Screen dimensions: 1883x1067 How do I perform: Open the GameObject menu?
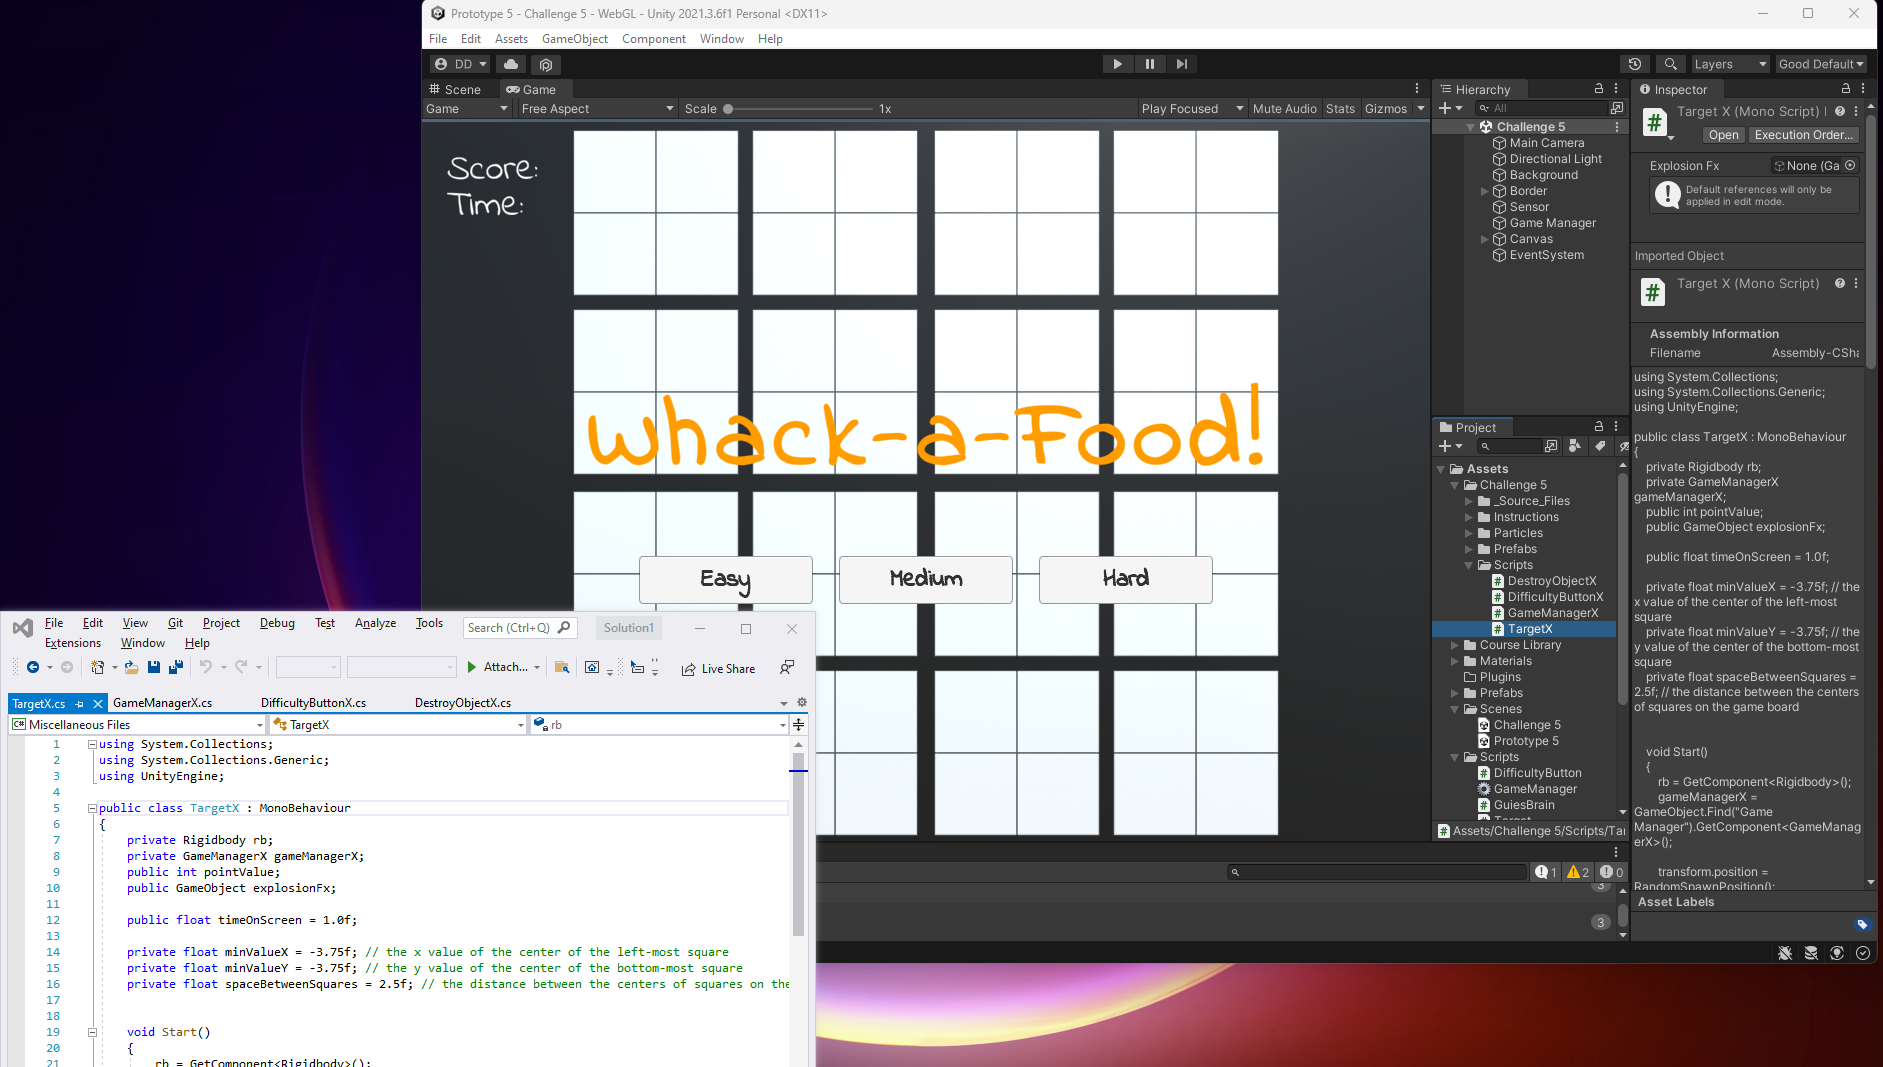[x=574, y=39]
